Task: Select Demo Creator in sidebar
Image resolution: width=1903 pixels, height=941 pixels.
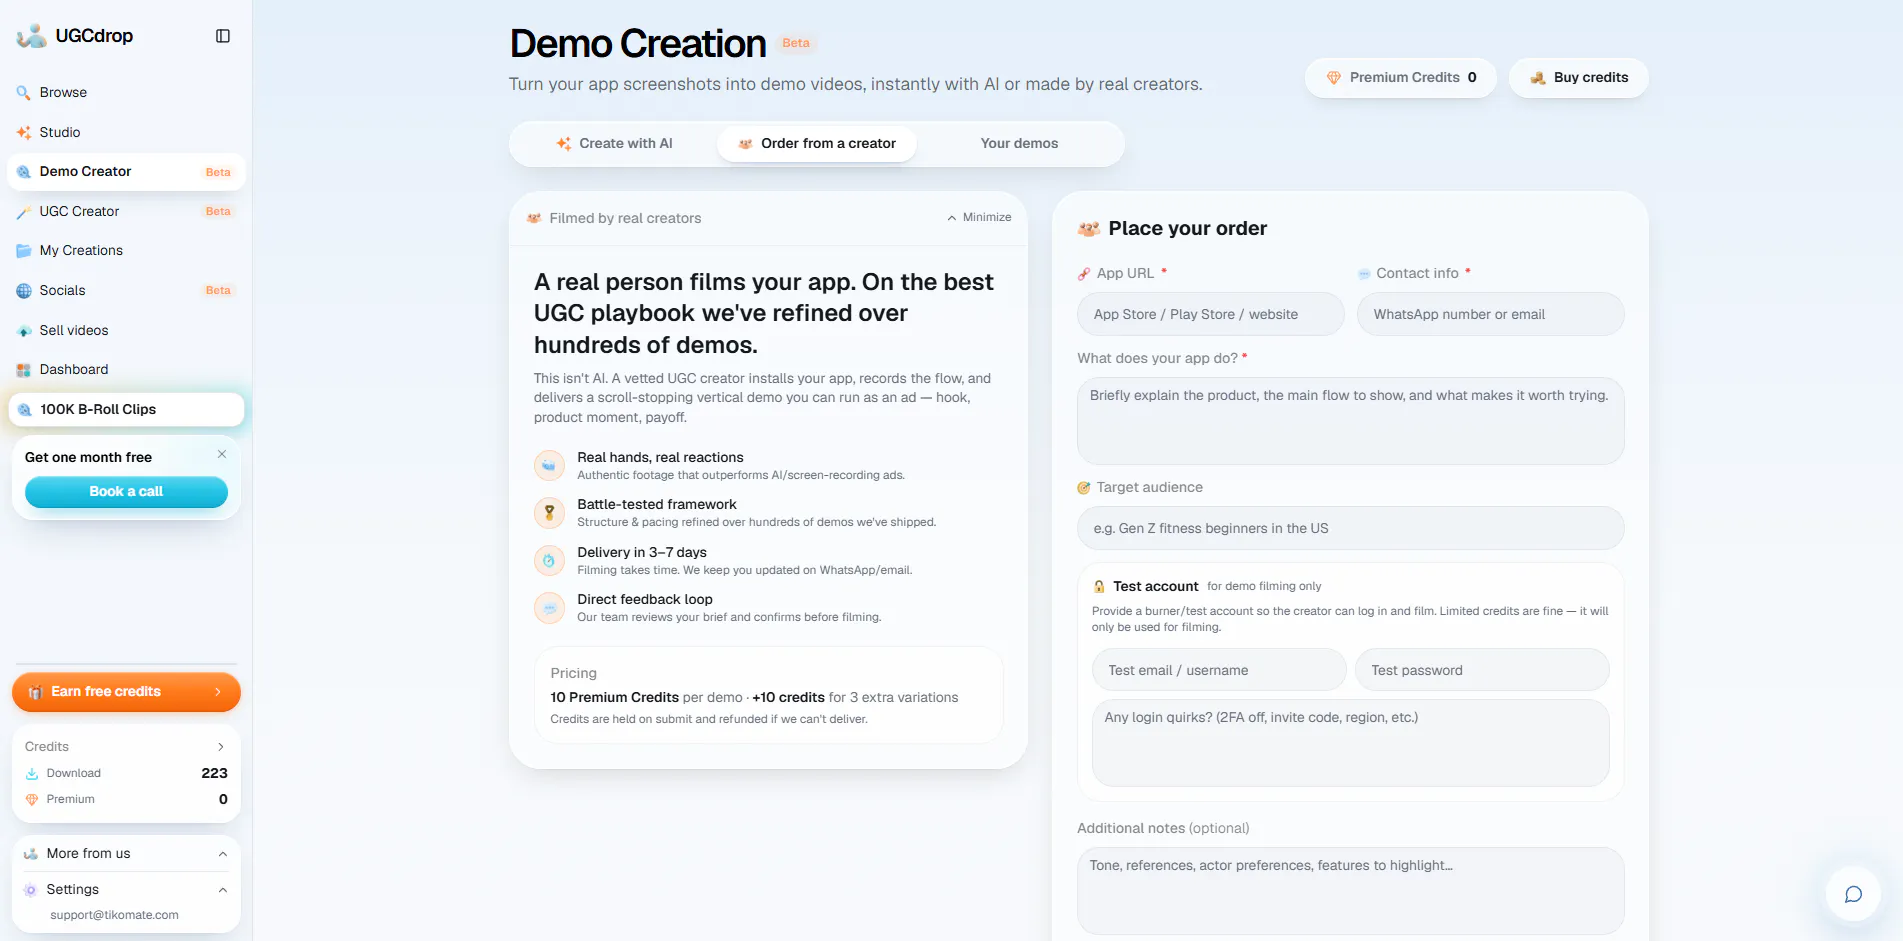Action: pos(126,172)
